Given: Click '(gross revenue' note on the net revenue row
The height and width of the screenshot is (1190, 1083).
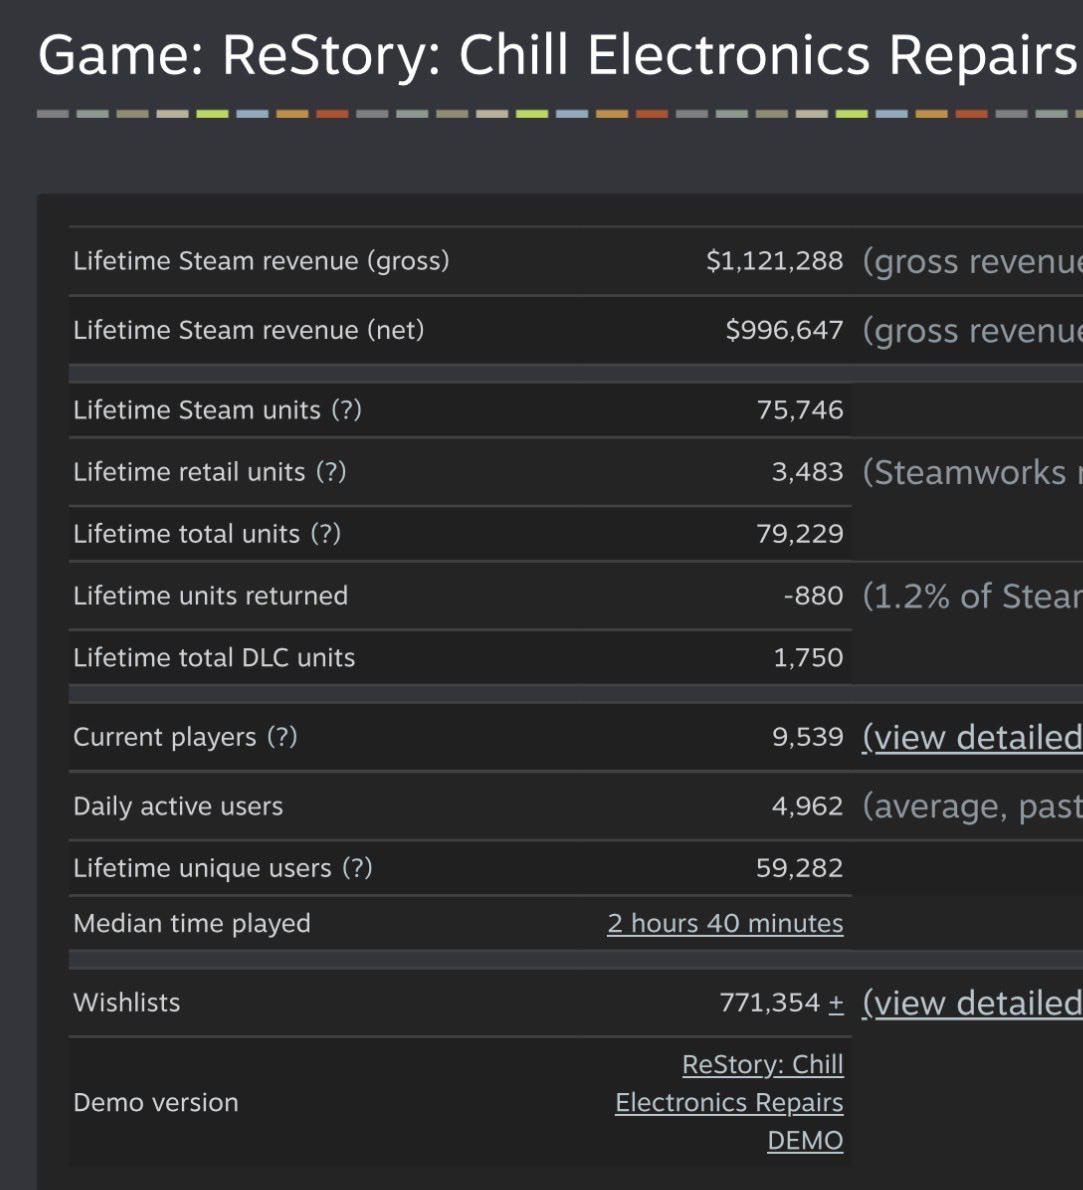Looking at the screenshot, I should (972, 330).
